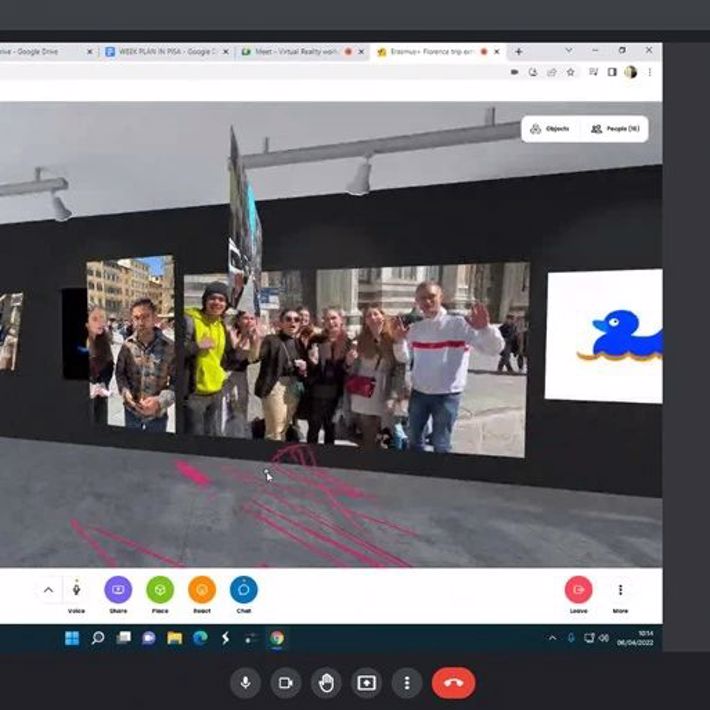This screenshot has height=710, width=710.
Task: Click the red Leave room icon
Action: click(578, 590)
